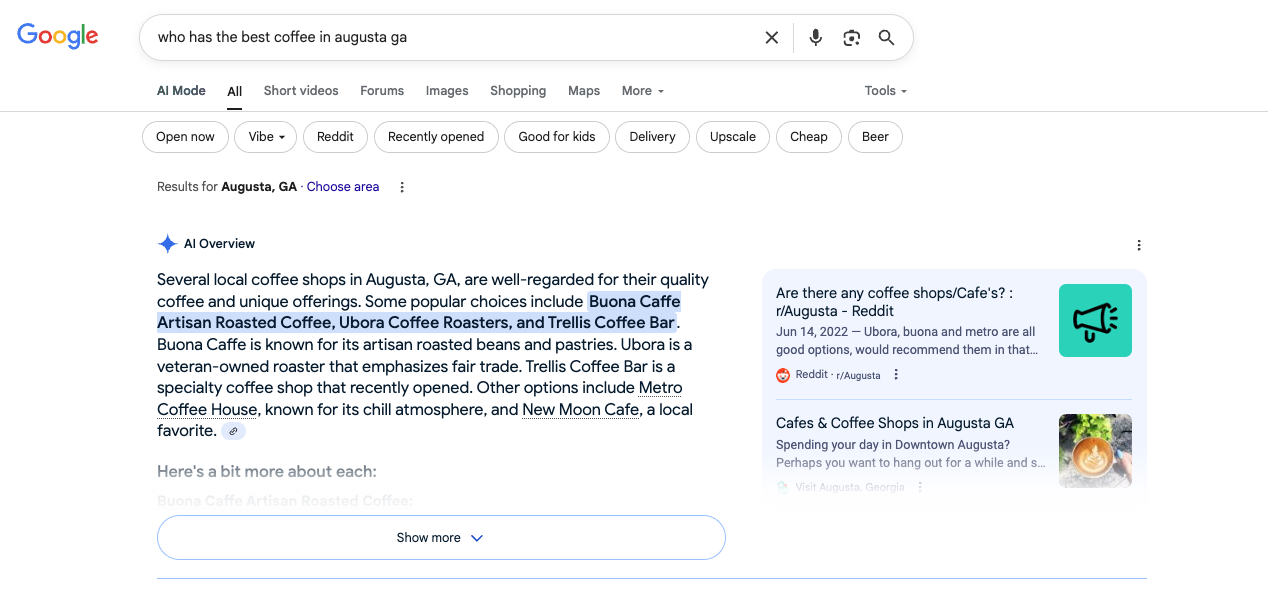Click 'Here's a bit more about each' heading
This screenshot has width=1268, height=606.
click(267, 471)
